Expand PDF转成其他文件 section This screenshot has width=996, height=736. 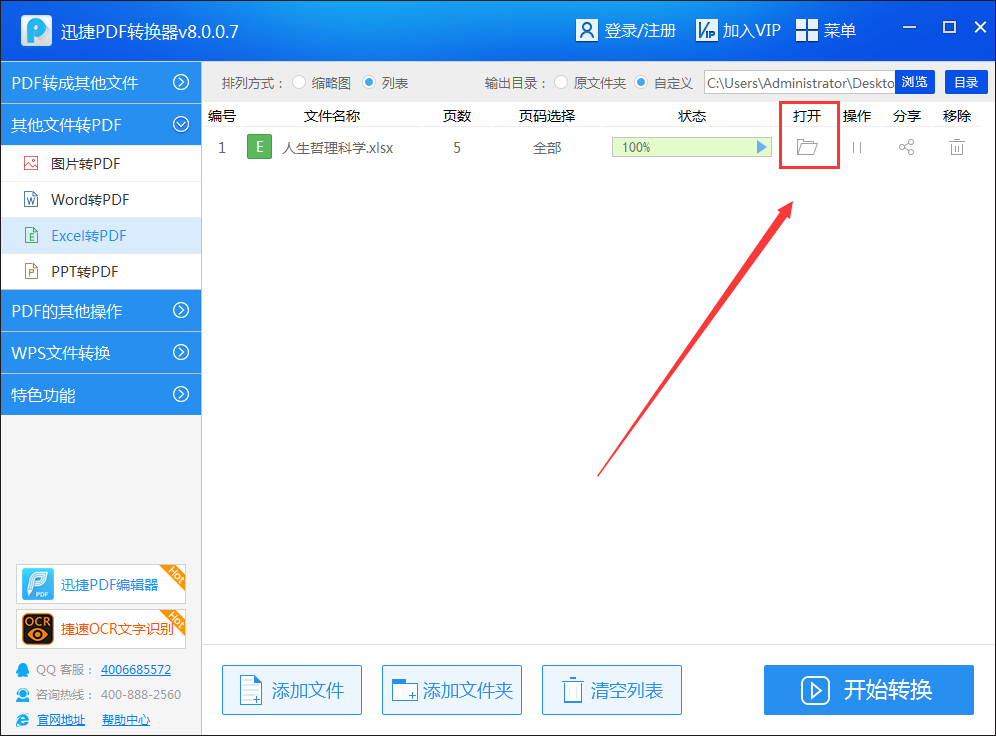(x=101, y=83)
